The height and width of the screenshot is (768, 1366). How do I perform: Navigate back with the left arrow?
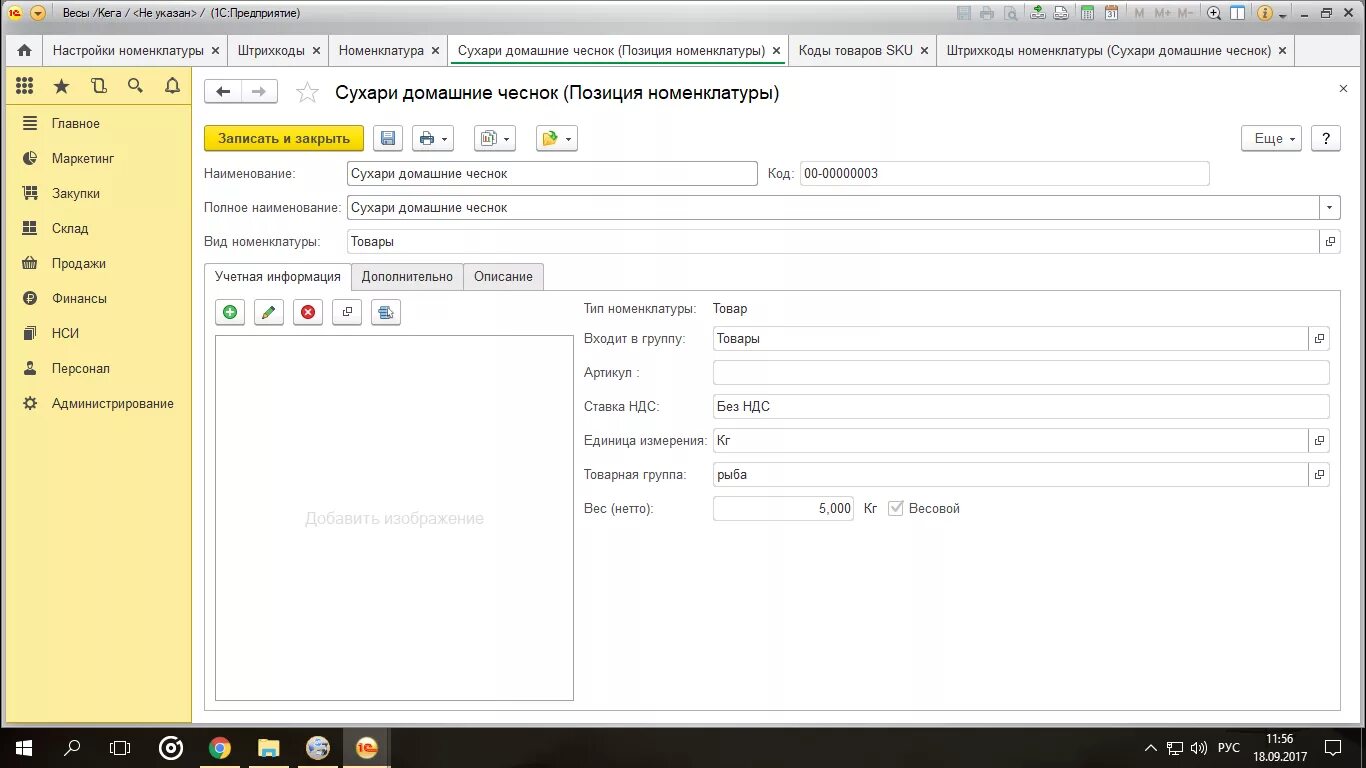(223, 92)
